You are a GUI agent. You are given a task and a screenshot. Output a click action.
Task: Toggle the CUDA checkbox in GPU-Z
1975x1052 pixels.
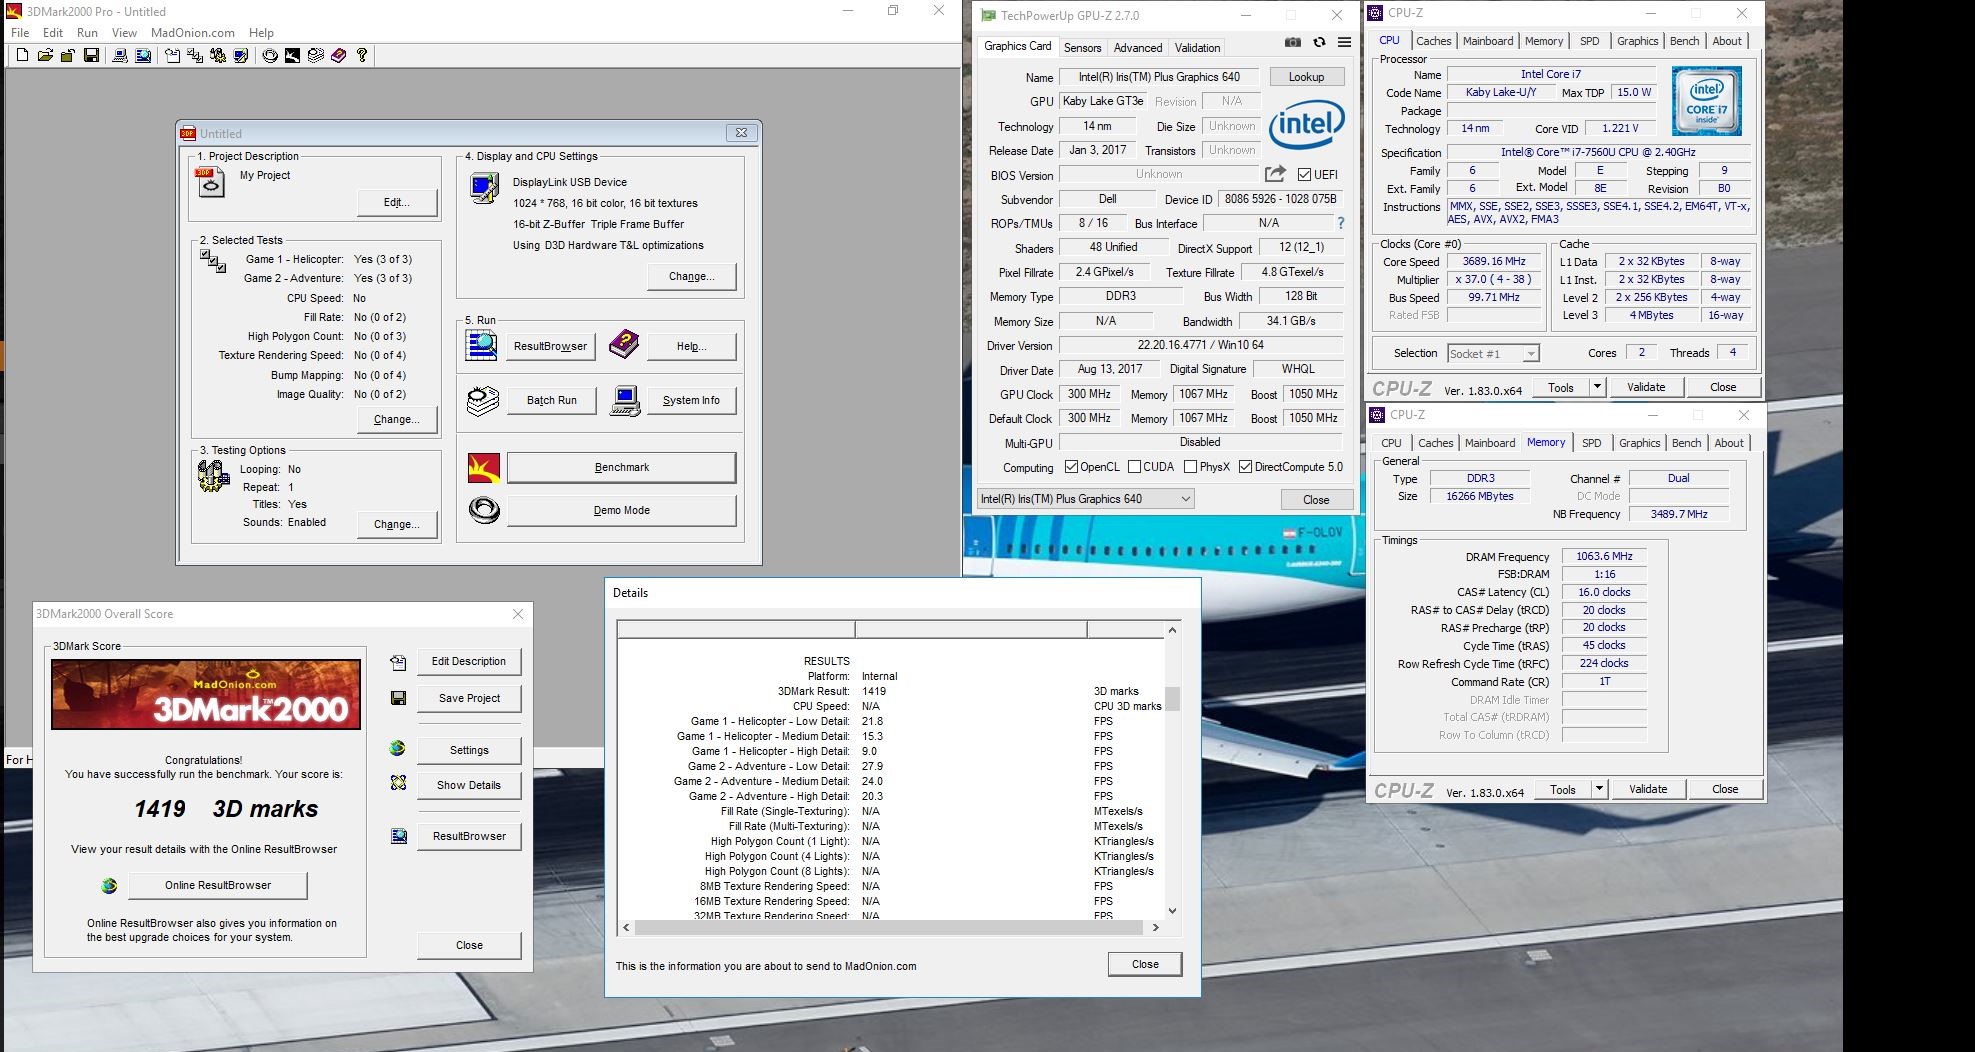[x=1134, y=467]
